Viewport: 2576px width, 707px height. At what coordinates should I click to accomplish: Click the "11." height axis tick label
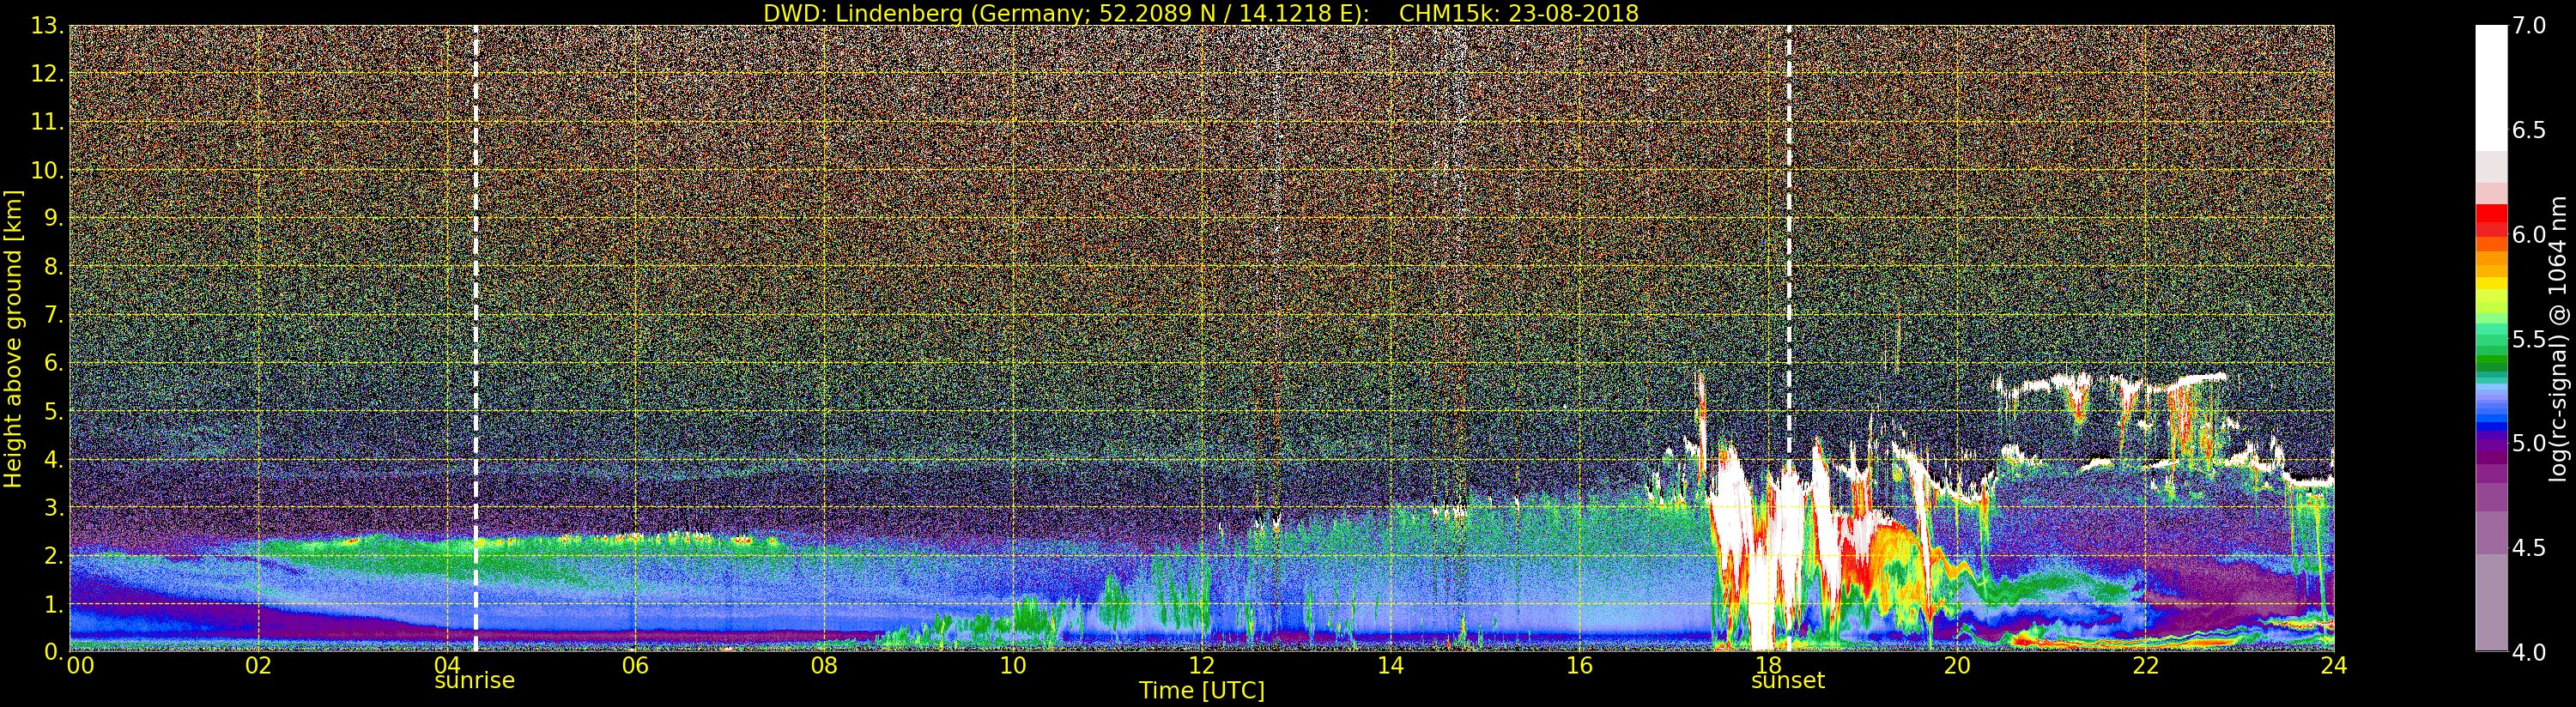(x=47, y=122)
